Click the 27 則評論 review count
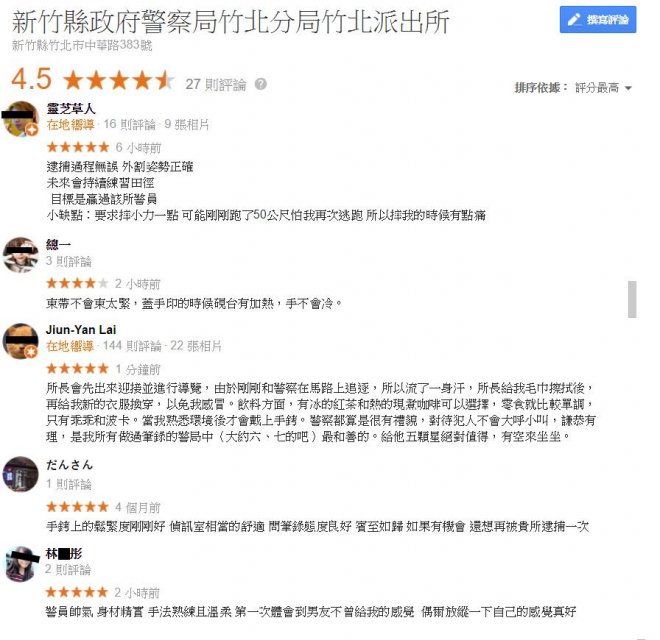 coord(216,84)
